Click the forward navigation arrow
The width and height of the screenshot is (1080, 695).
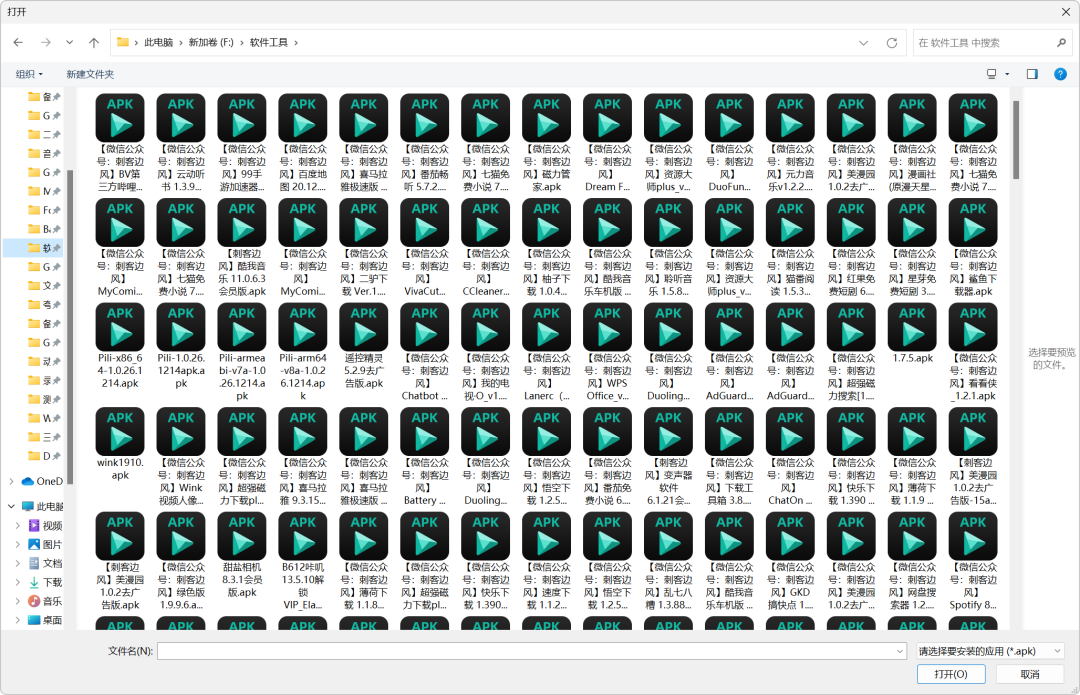pos(45,43)
